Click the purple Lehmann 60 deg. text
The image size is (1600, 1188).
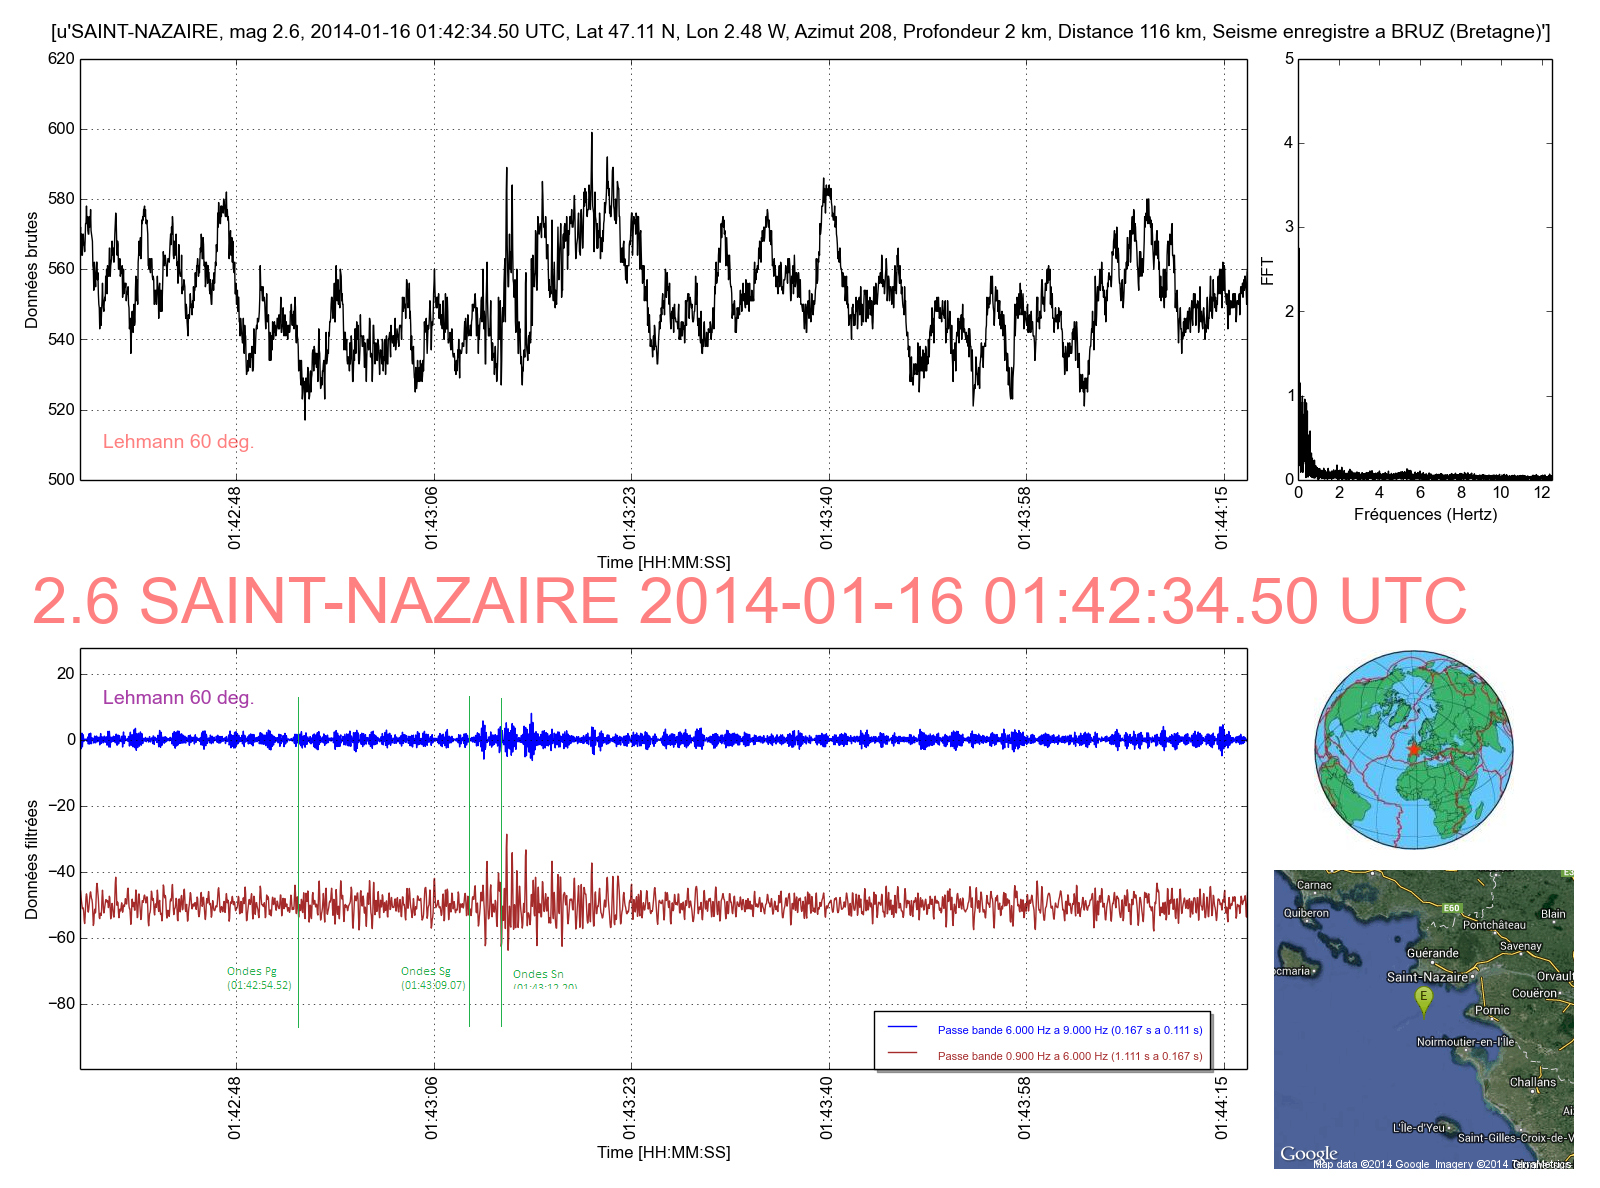(x=178, y=697)
